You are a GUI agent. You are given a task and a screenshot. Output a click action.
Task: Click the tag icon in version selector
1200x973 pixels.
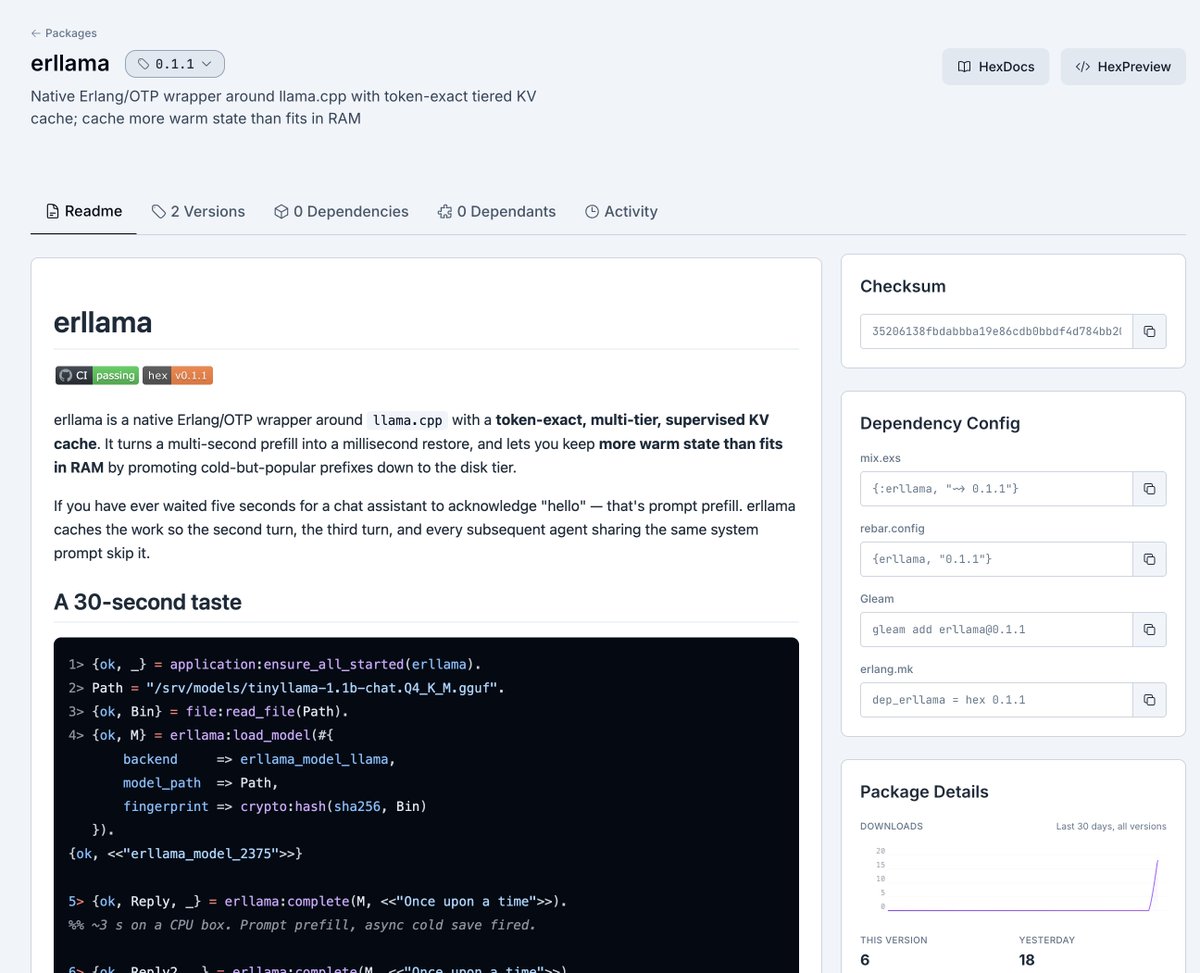click(x=144, y=64)
